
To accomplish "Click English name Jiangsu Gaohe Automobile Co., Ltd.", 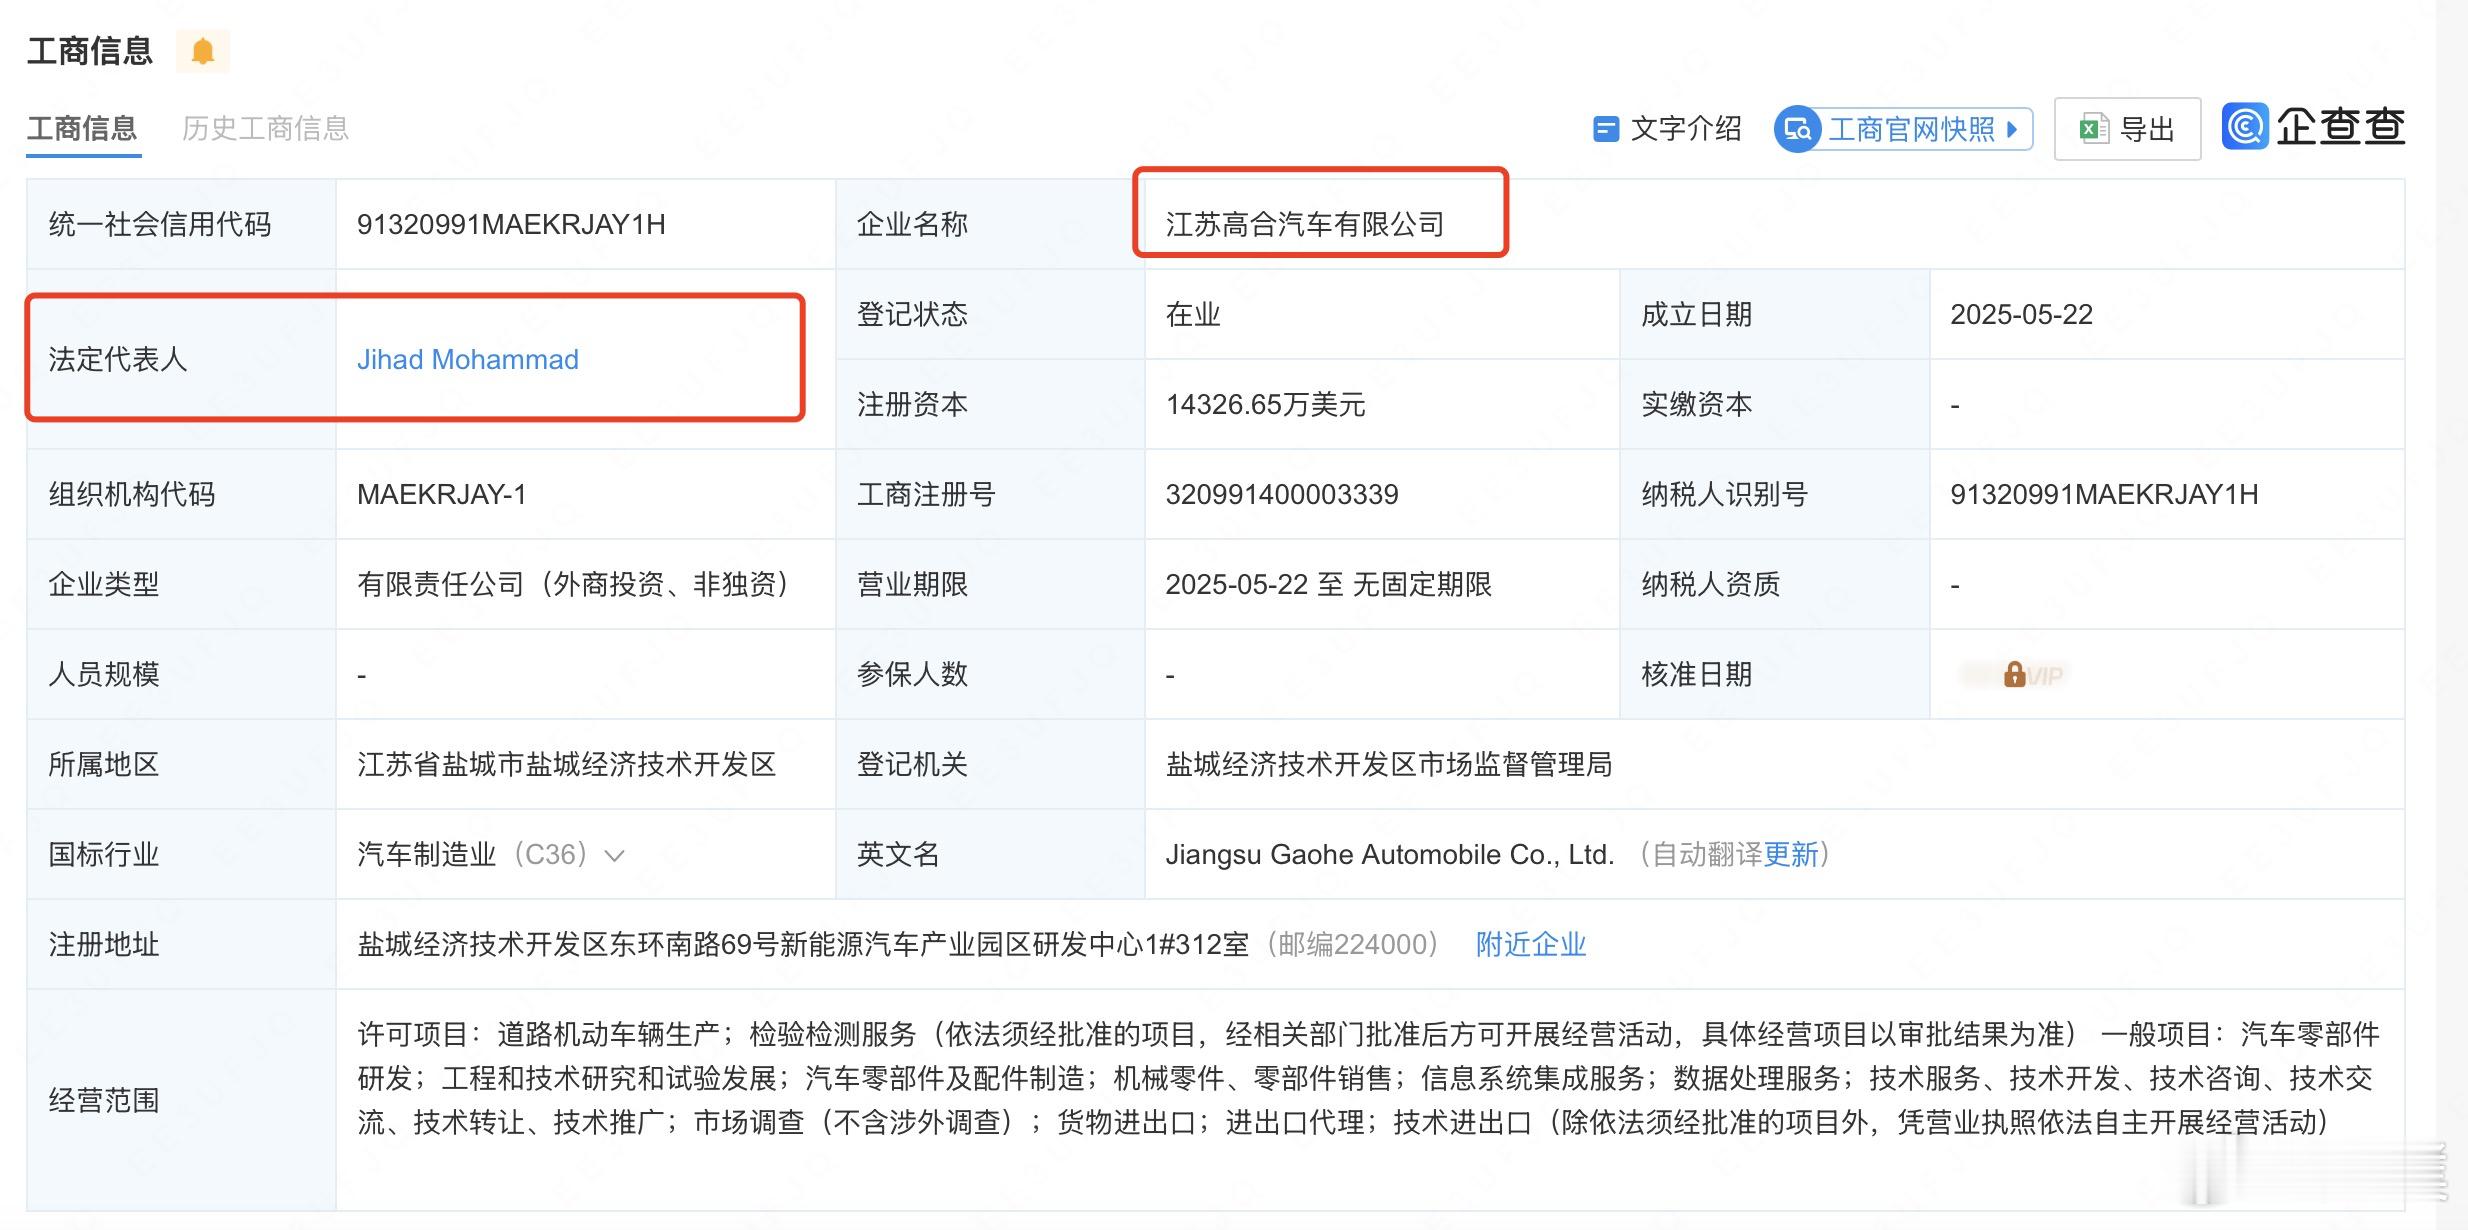I will pos(1390,855).
